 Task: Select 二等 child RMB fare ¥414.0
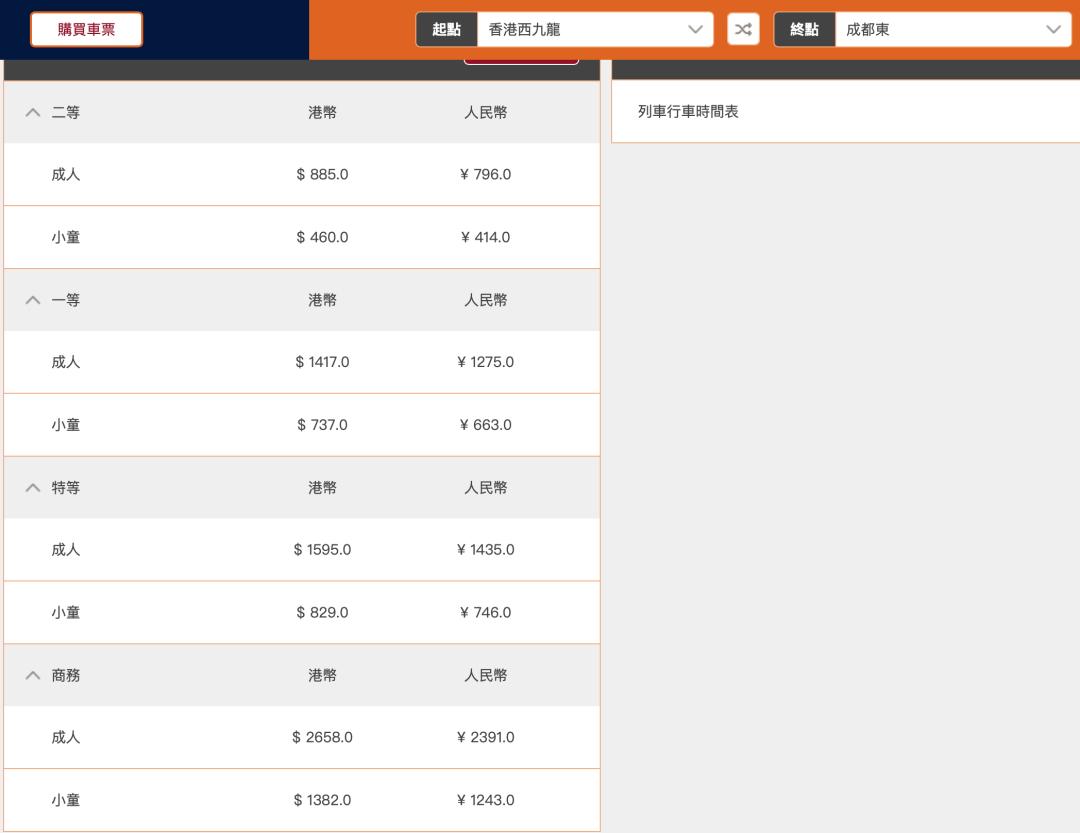(485, 238)
